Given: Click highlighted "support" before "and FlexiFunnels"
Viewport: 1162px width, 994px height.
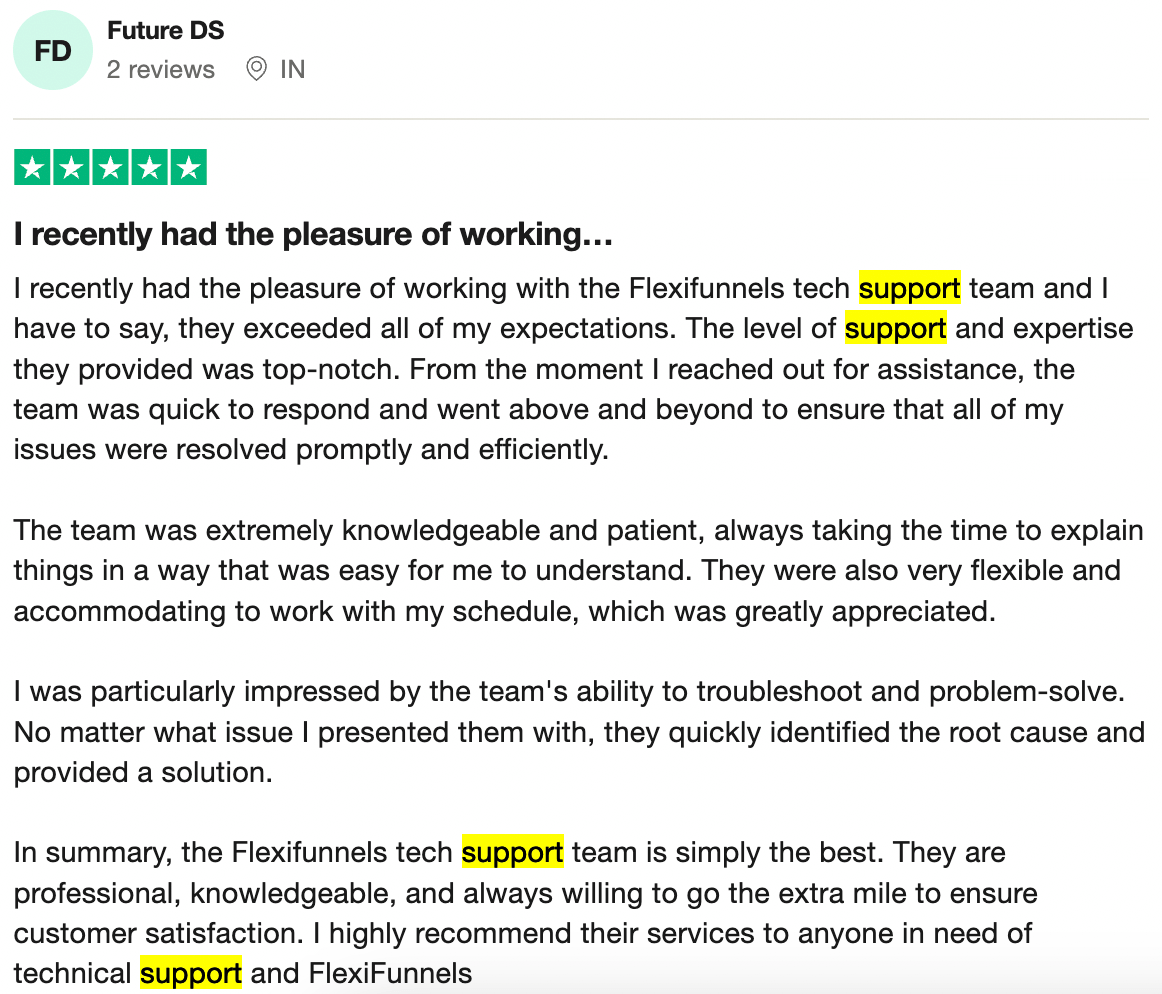Looking at the screenshot, I should point(190,973).
